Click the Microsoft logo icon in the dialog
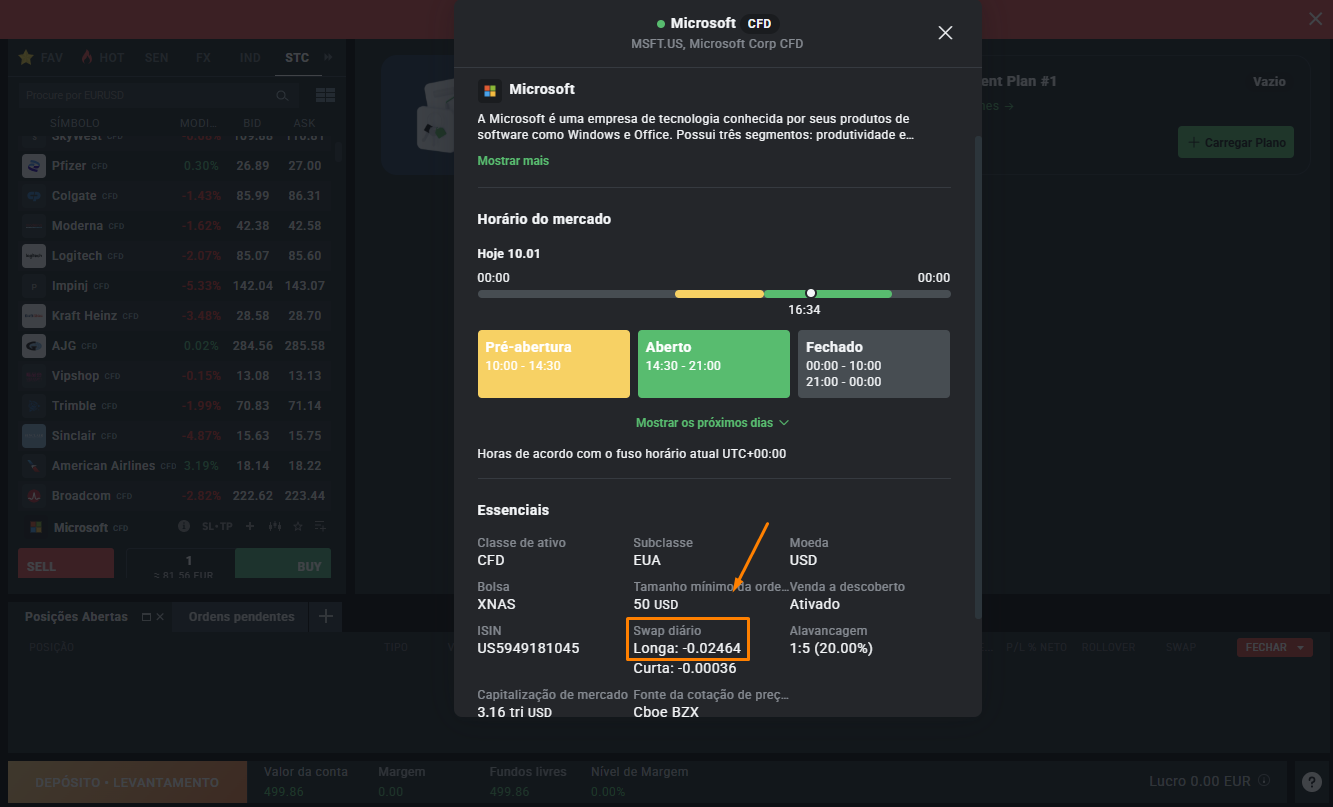Viewport: 1333px width, 807px height. 489,90
